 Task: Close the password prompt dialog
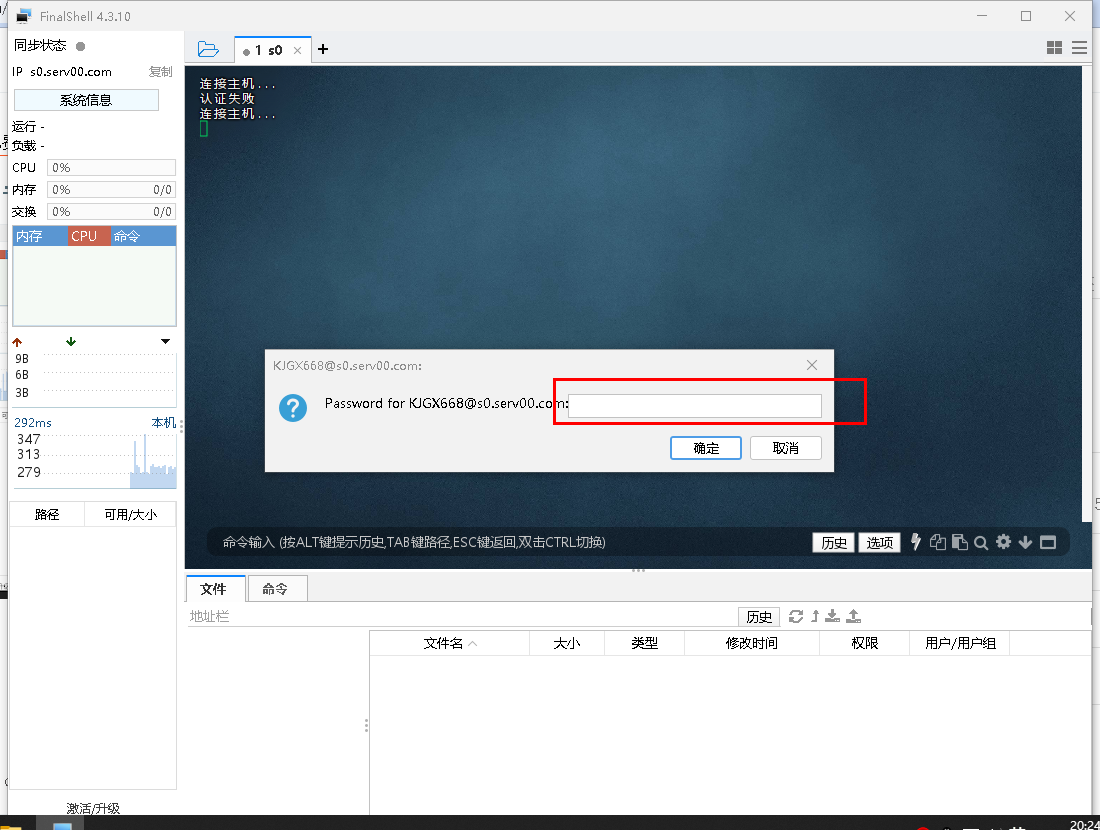point(812,365)
